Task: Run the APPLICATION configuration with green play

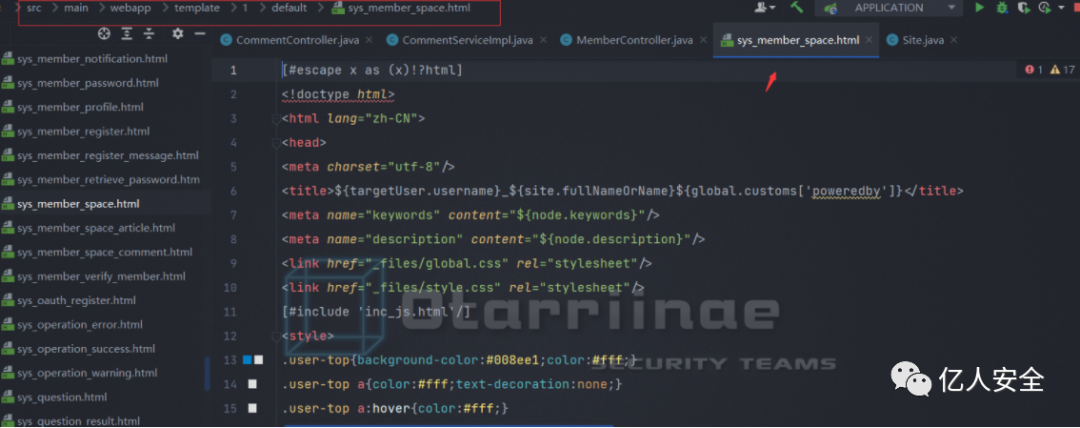Action: (x=979, y=8)
